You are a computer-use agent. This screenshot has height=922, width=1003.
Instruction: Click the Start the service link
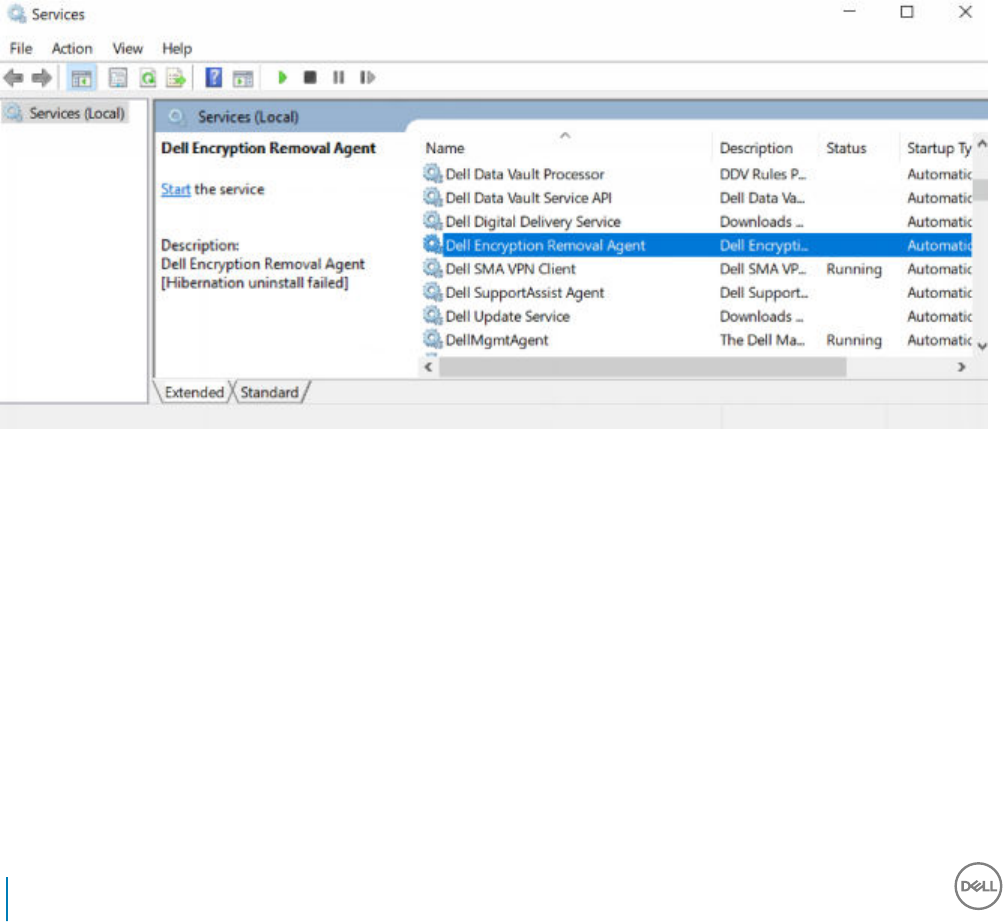pos(175,189)
